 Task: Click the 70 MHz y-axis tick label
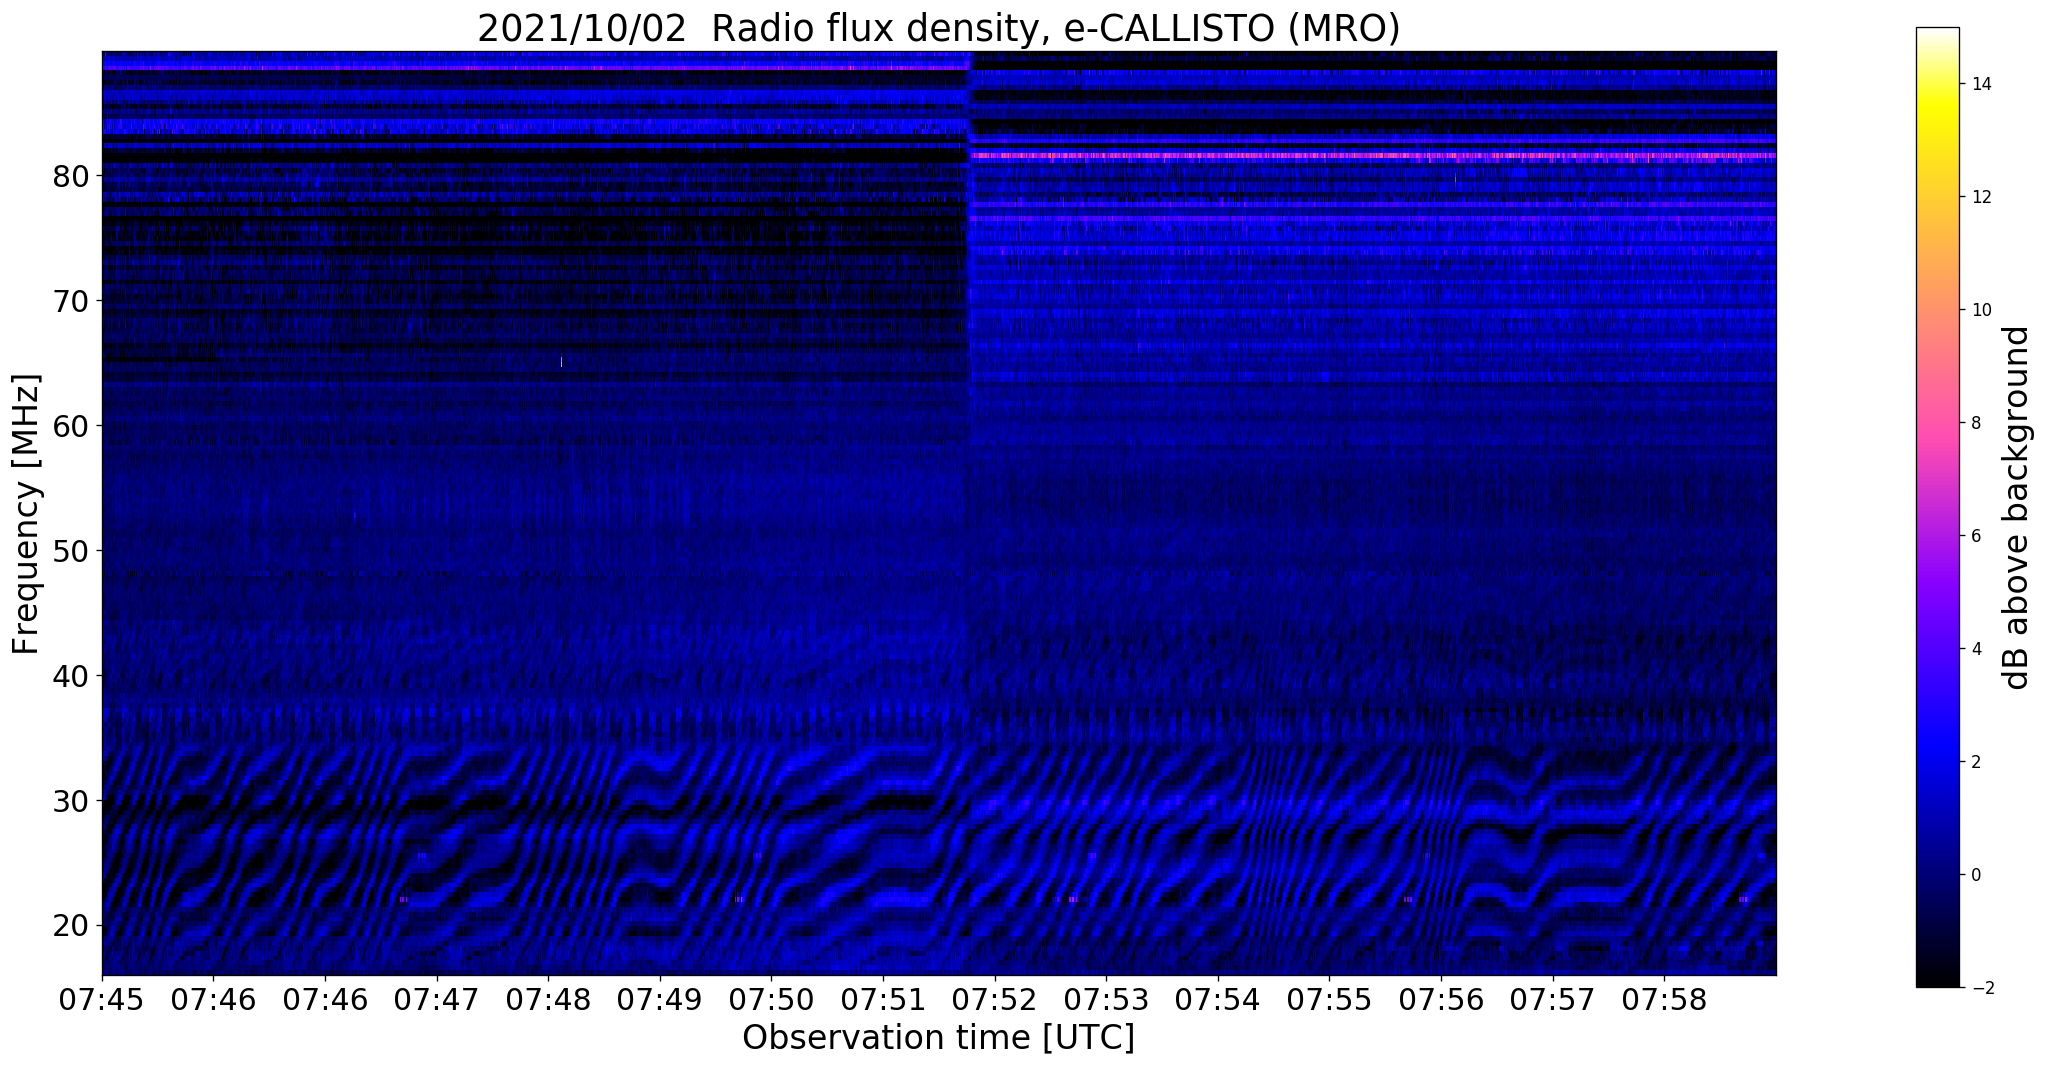pyautogui.click(x=71, y=301)
